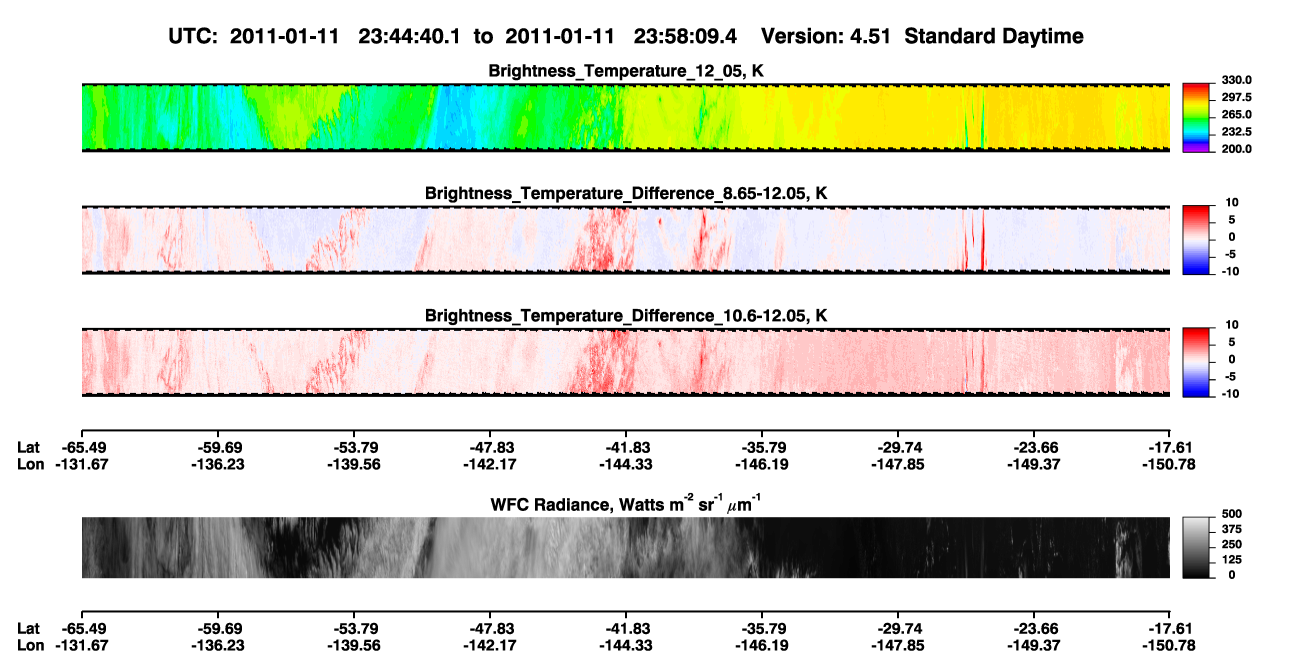Viewport: 1300px width, 667px height.
Task: Click the 10 tick on the 10.6-12.05 colorbar
Action: click(x=1233, y=325)
